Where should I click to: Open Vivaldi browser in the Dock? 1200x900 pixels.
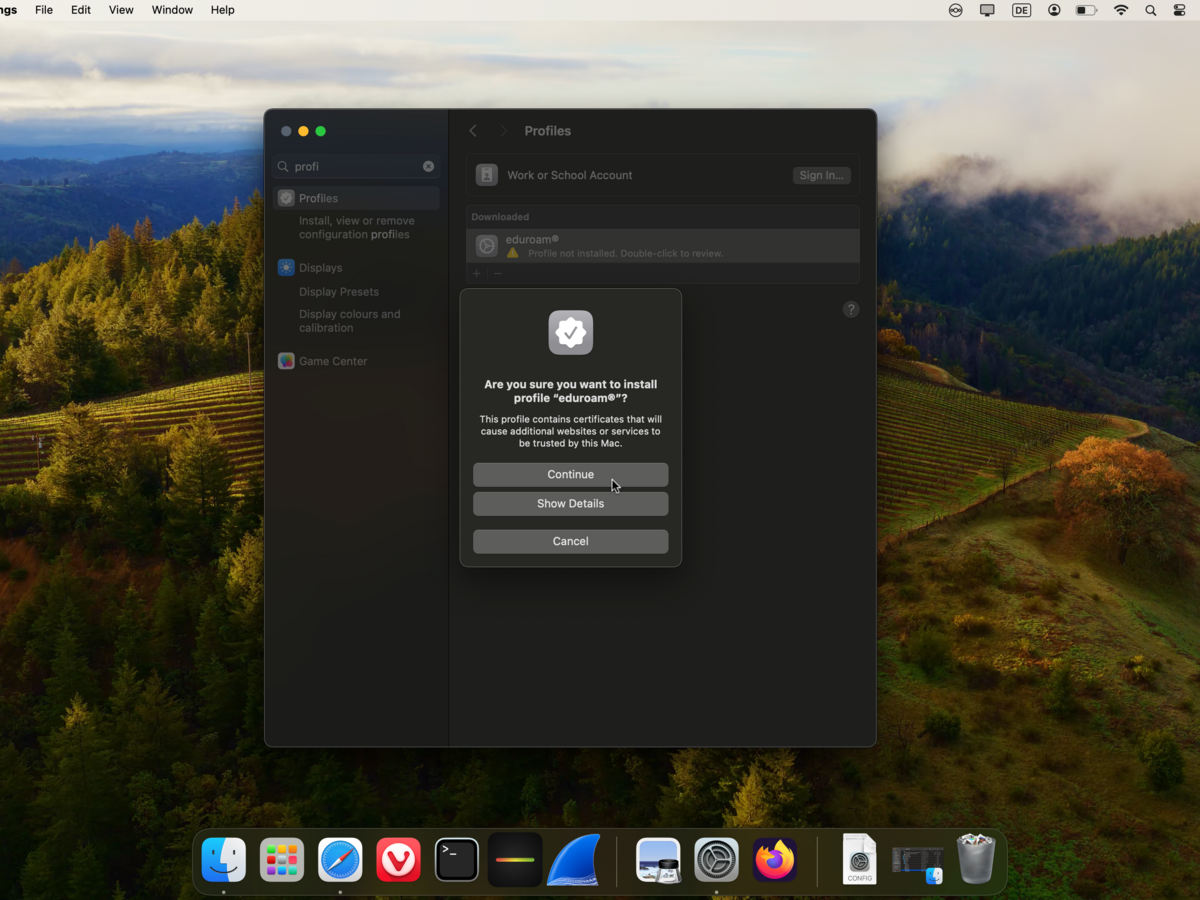(x=398, y=859)
